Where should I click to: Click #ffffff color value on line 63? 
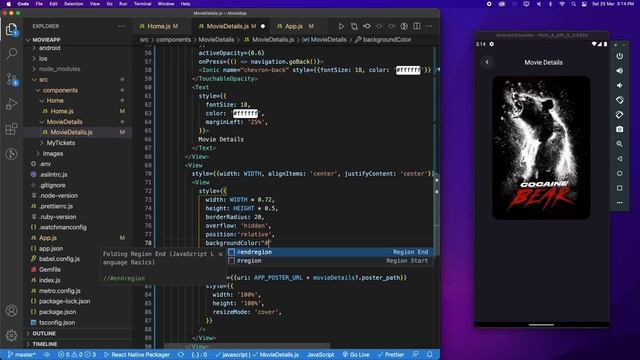(245, 113)
